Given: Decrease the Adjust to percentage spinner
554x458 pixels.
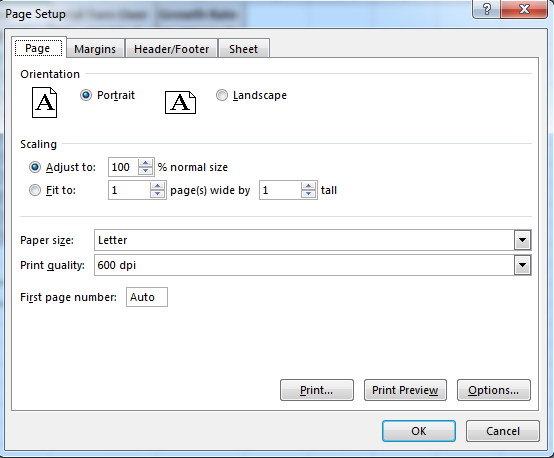Looking at the screenshot, I should point(146,171).
